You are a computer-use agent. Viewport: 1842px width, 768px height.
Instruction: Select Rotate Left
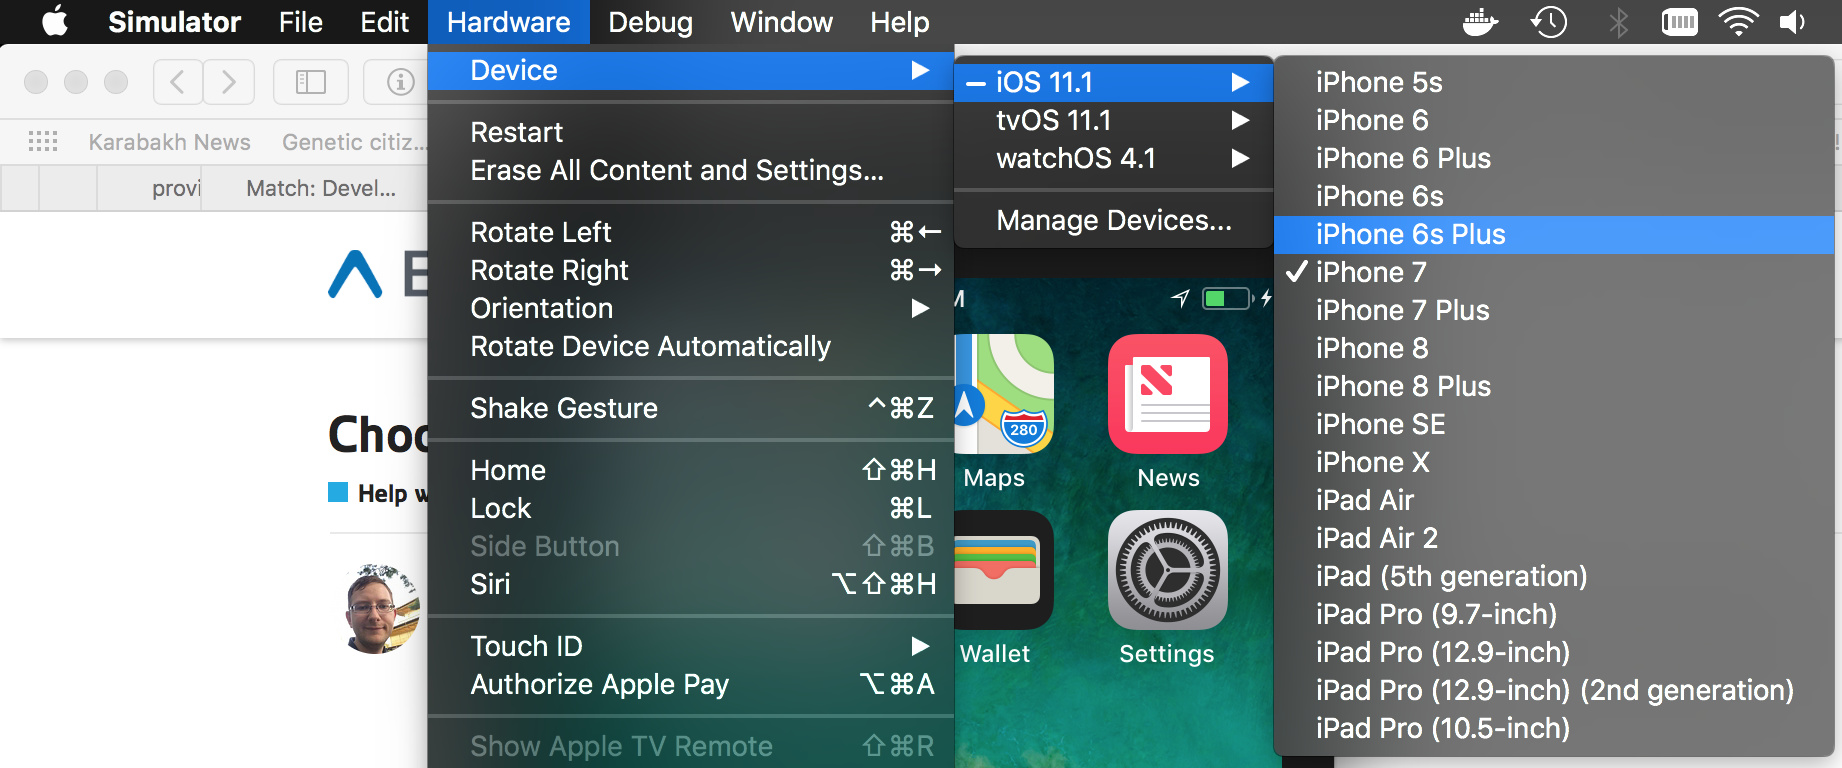coord(691,232)
